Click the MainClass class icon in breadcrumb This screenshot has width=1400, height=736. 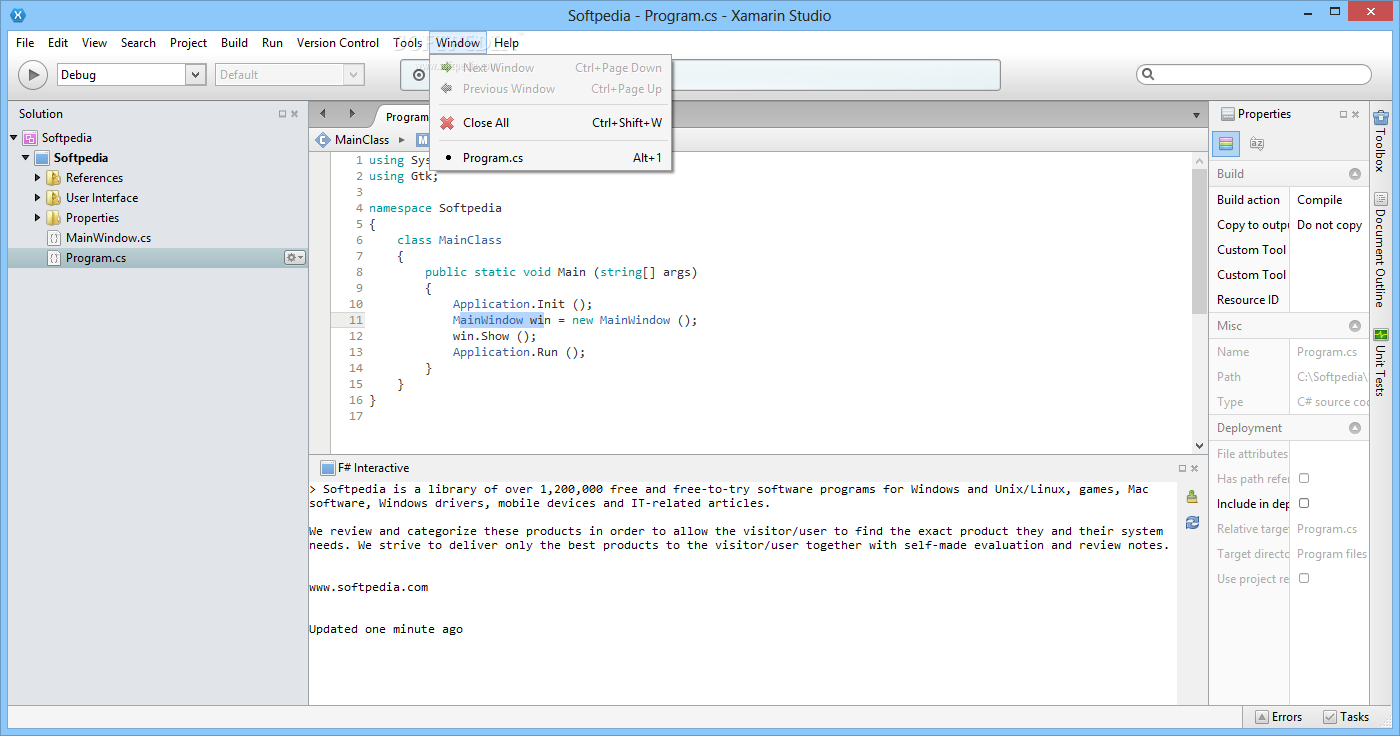pyautogui.click(x=323, y=140)
